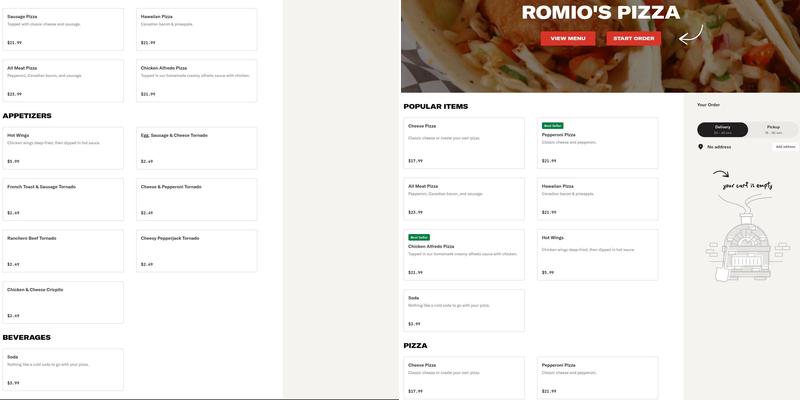Click the Romio's Pizza title heading
Screen dimensions: 800x400
[x=600, y=13]
